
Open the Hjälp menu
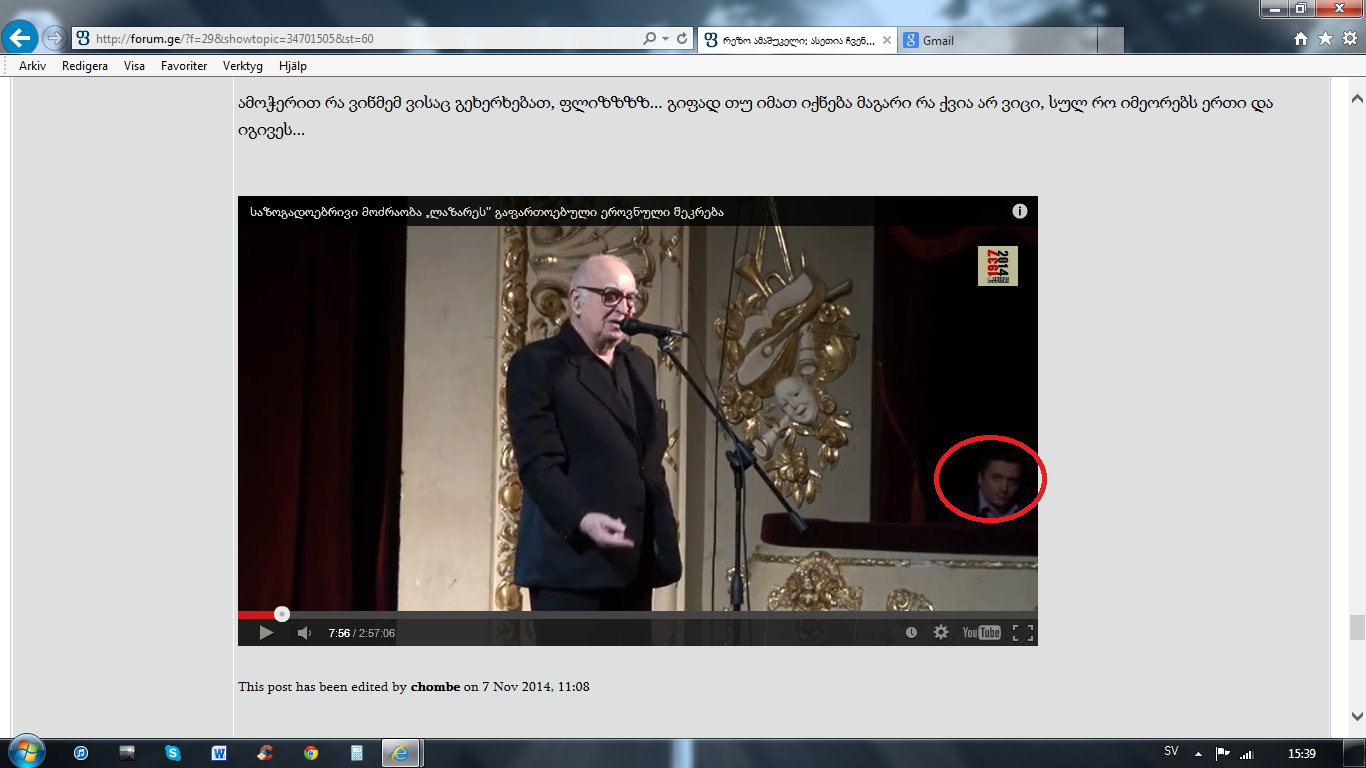point(293,66)
